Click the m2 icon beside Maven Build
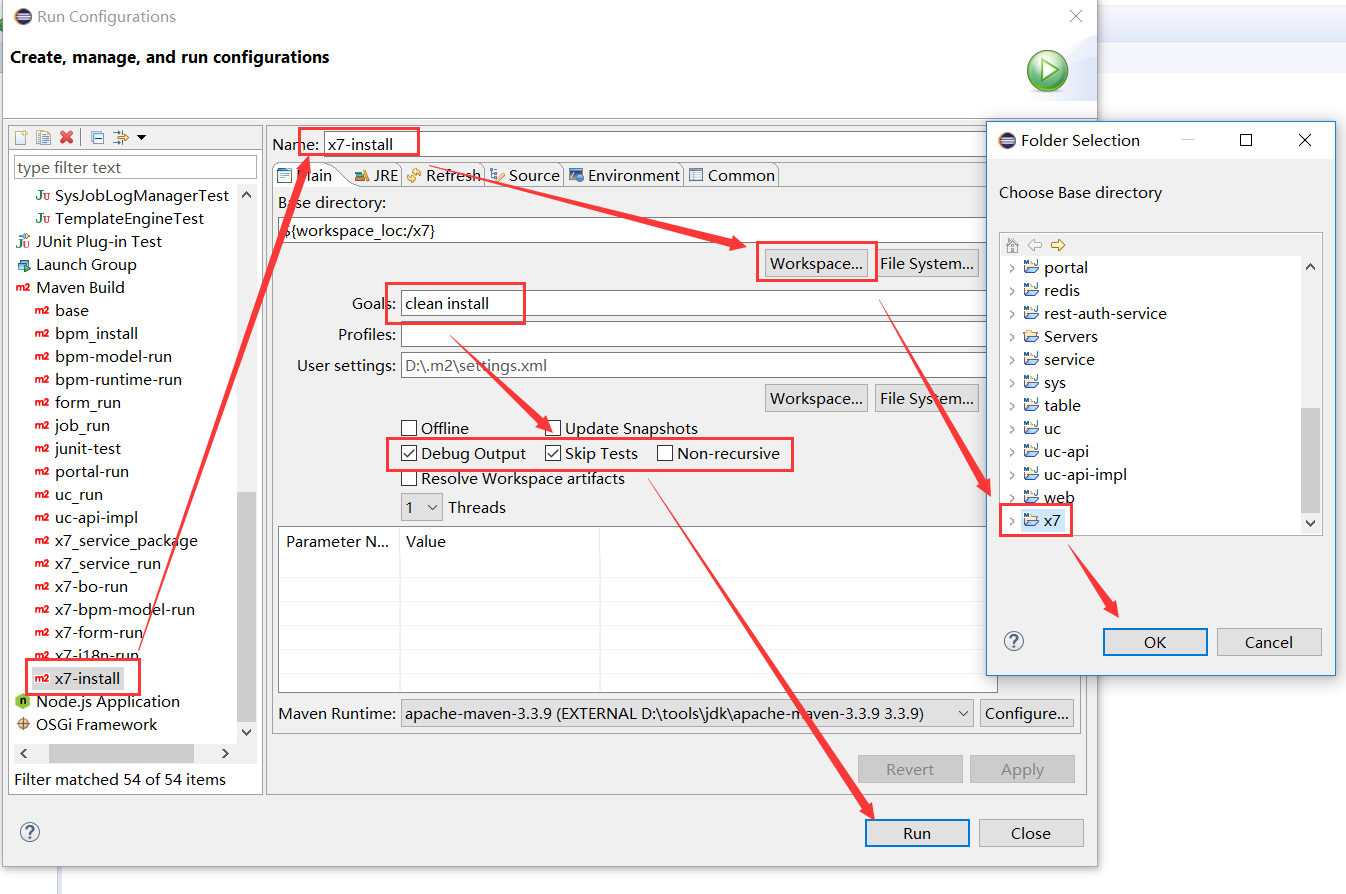1346x894 pixels. 23,287
